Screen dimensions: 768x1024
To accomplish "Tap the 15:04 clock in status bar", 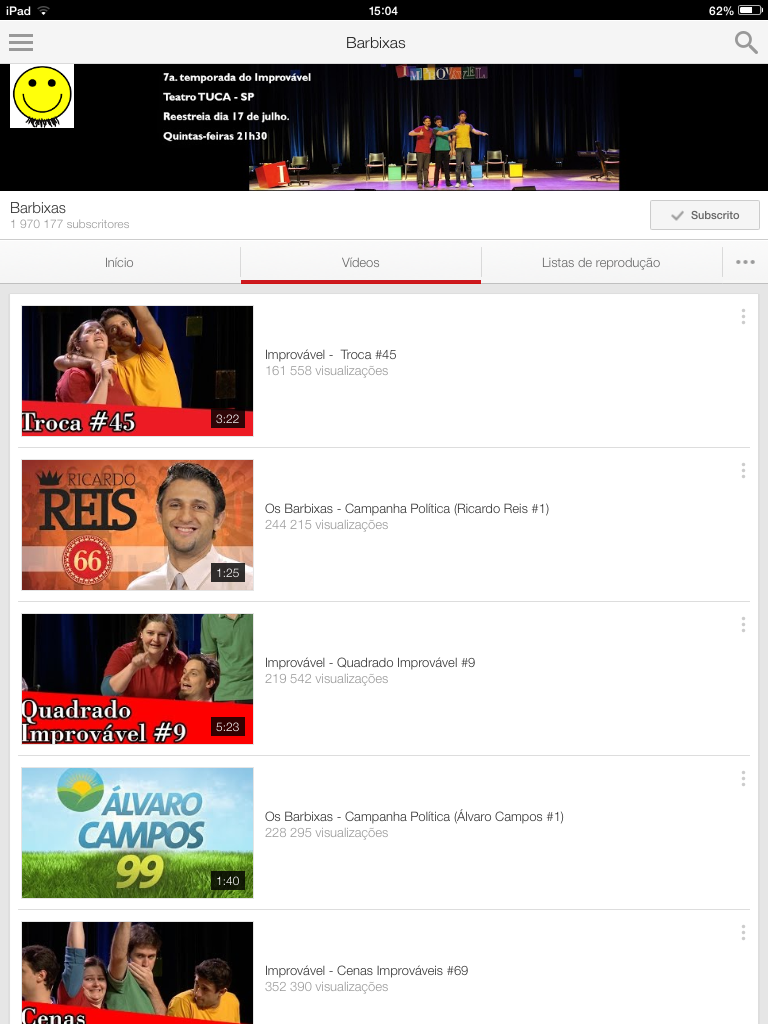I will 383,10.
